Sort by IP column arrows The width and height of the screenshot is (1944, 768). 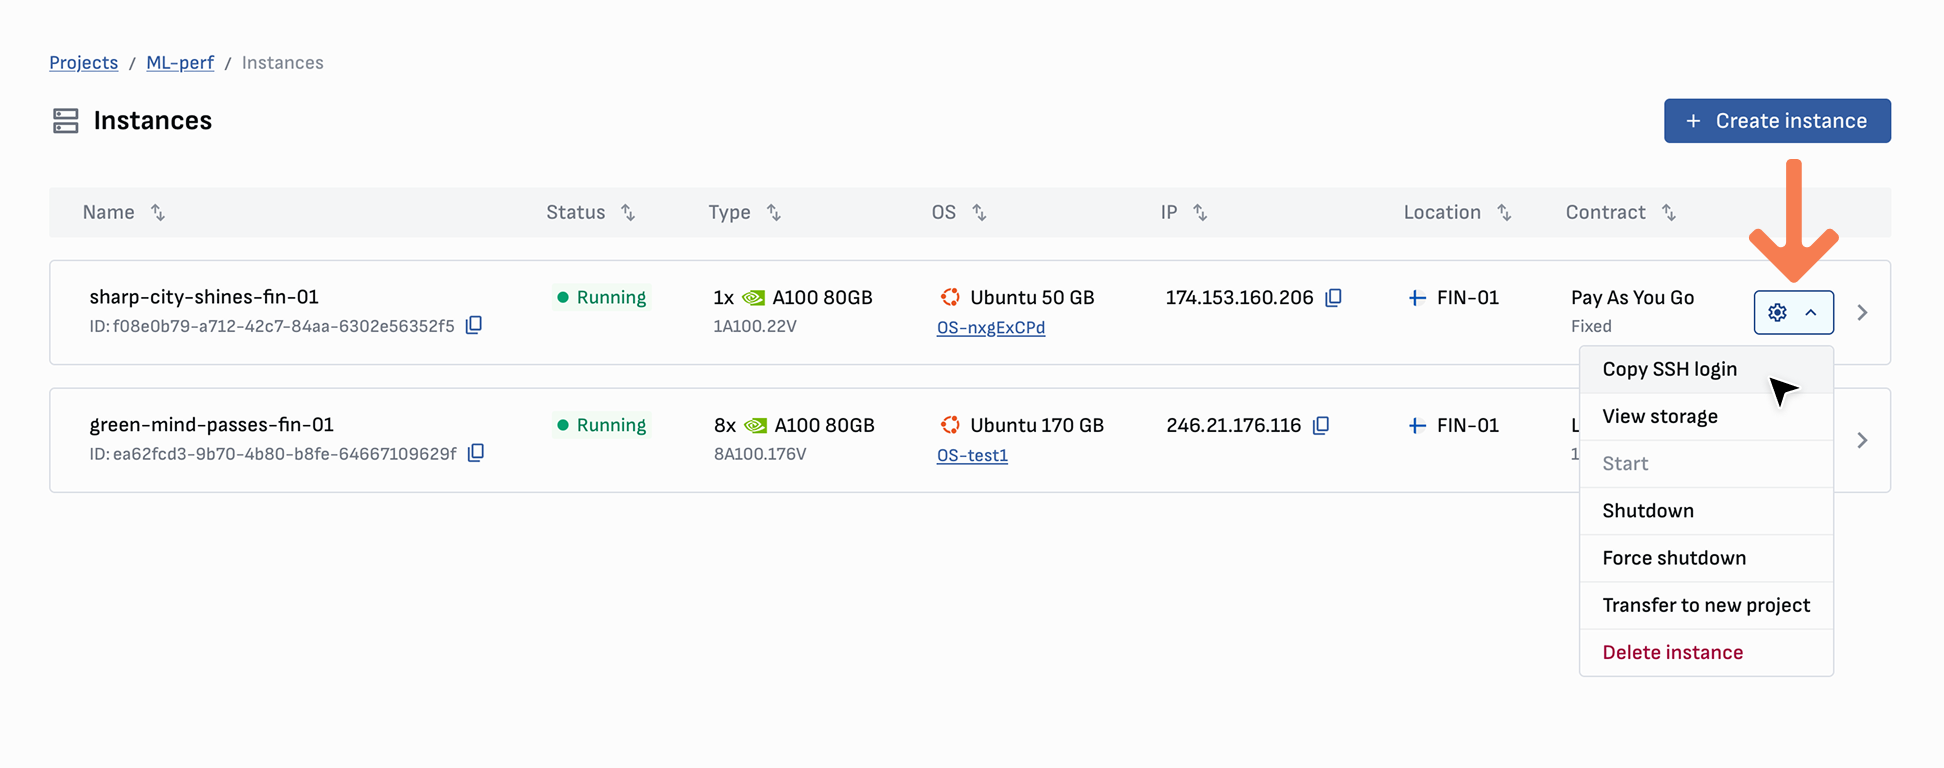[1200, 212]
